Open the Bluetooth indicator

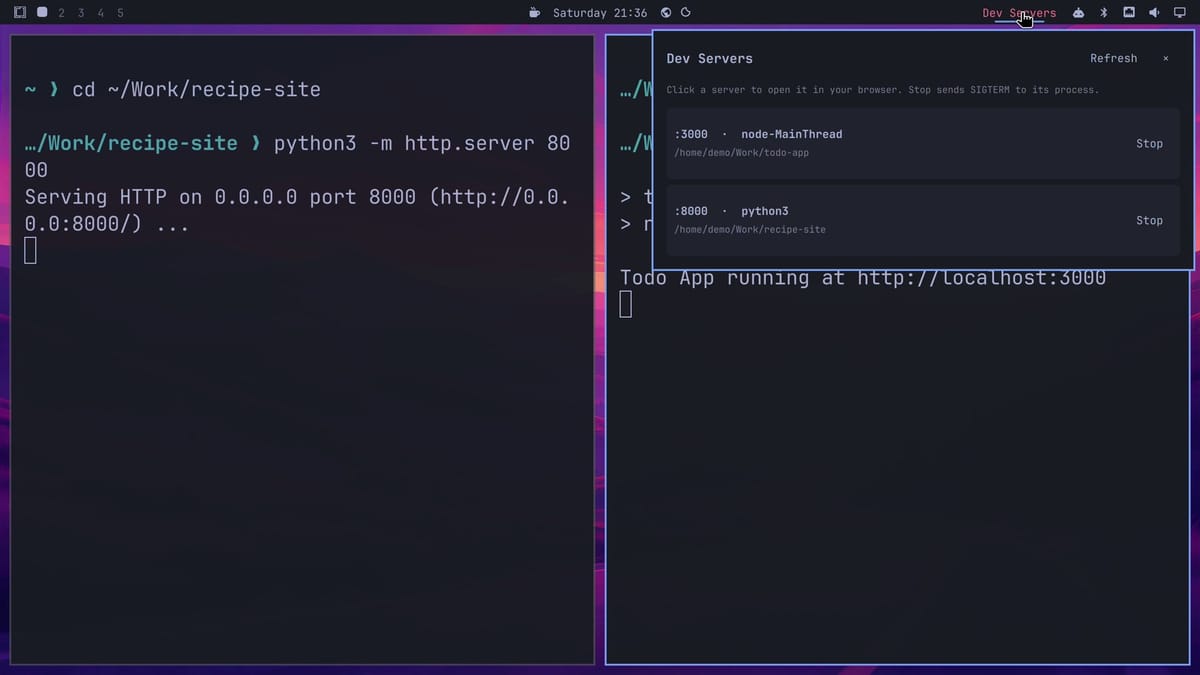1104,13
